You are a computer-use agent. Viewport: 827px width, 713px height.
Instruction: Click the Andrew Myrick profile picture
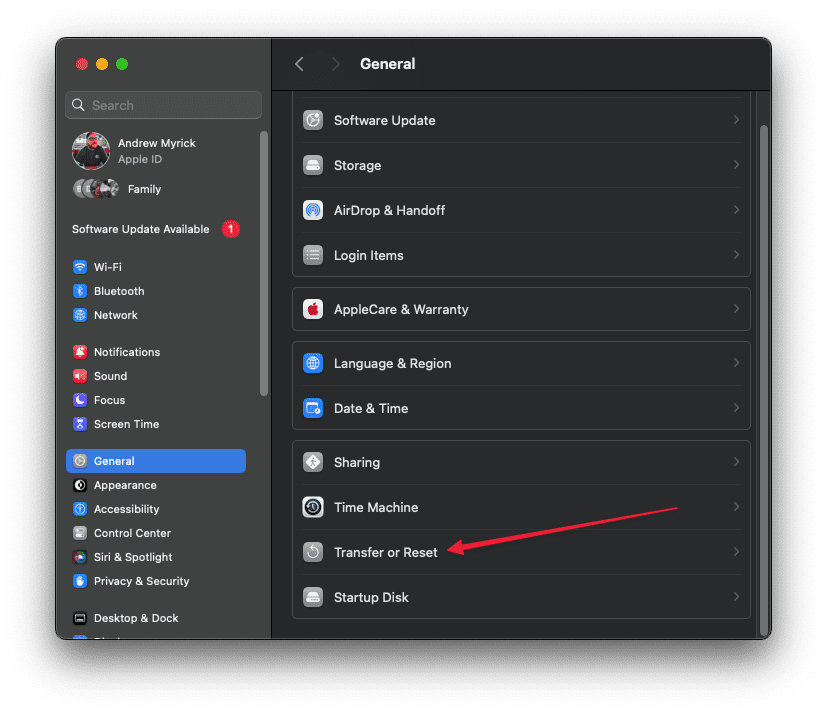(91, 151)
